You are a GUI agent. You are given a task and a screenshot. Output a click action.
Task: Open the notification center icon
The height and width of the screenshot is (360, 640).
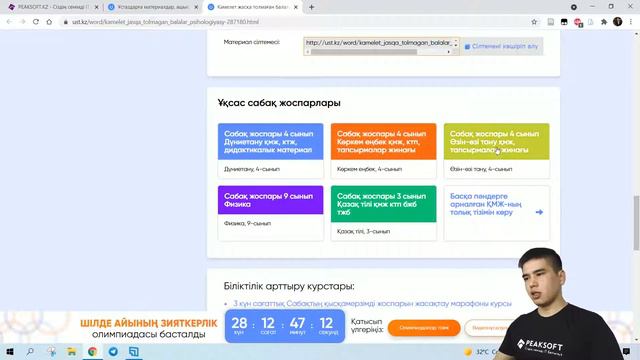pyautogui.click(x=627, y=351)
